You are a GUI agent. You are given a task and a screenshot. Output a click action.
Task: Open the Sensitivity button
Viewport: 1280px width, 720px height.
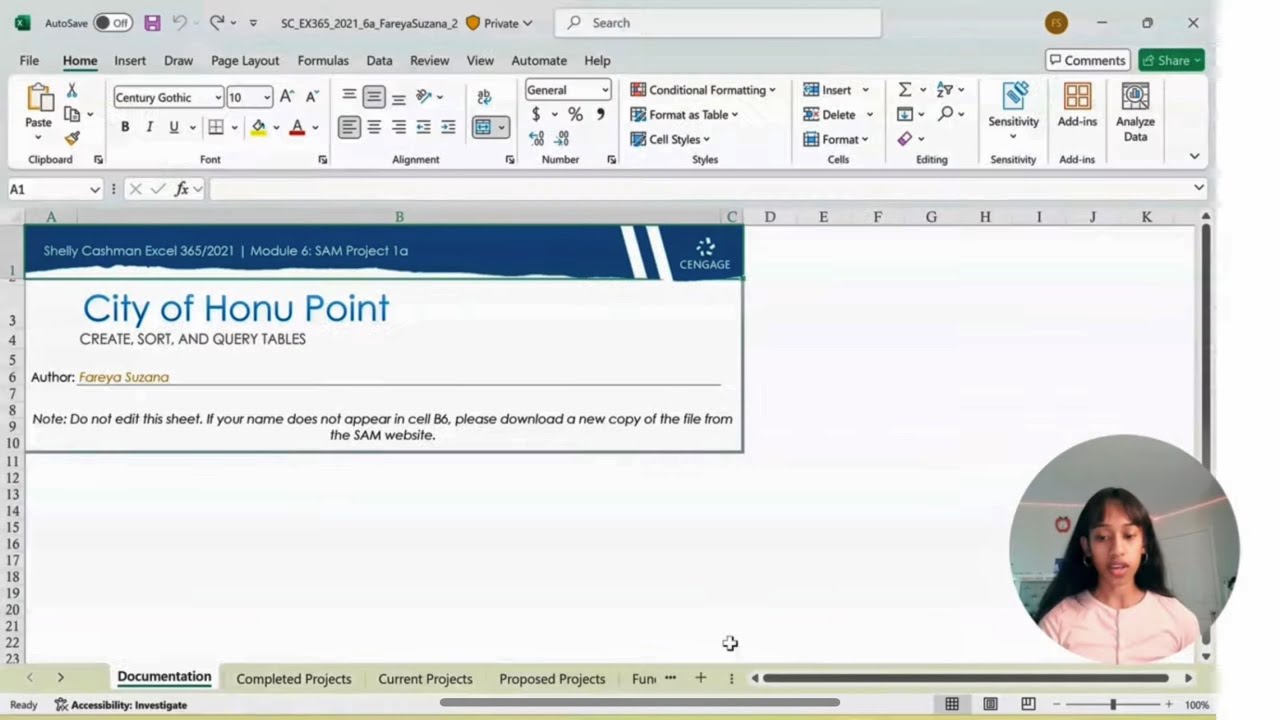pyautogui.click(x=1014, y=112)
